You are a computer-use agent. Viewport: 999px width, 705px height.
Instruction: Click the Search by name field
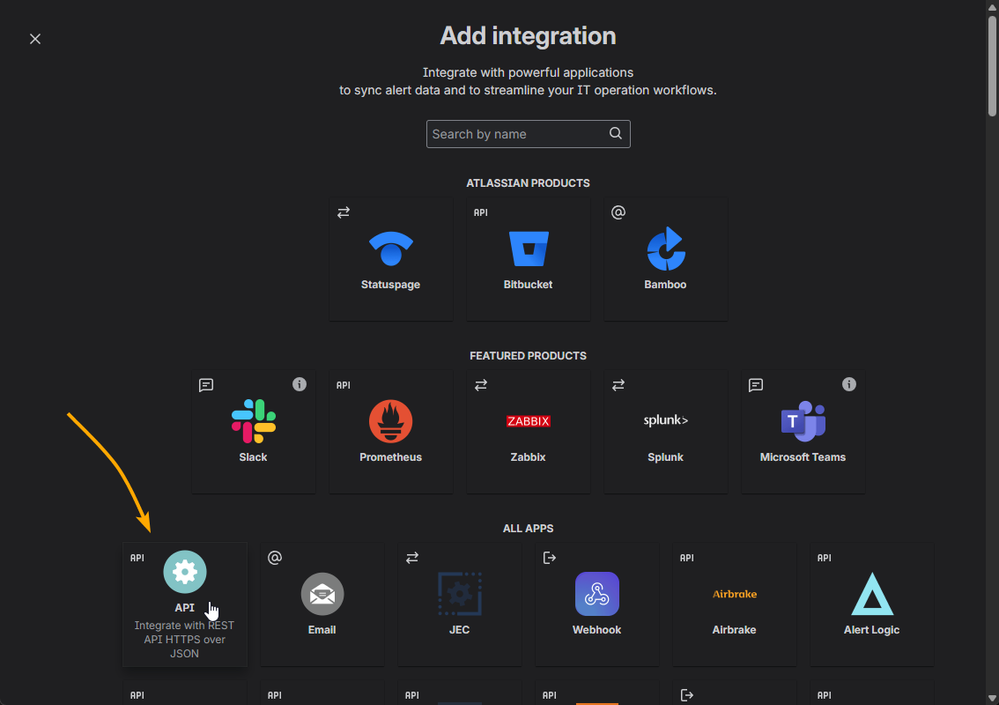click(x=528, y=134)
